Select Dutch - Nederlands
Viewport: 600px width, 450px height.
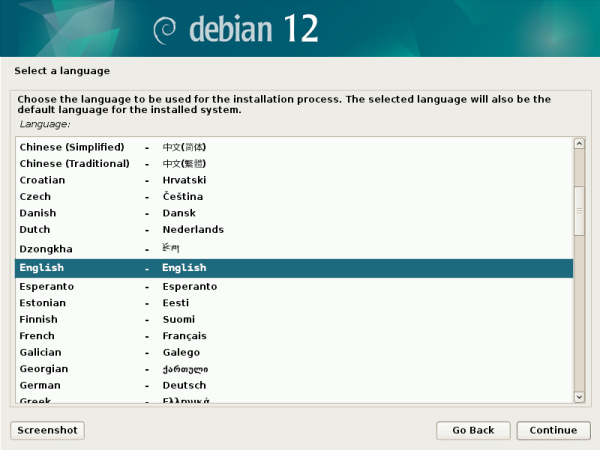[294, 229]
